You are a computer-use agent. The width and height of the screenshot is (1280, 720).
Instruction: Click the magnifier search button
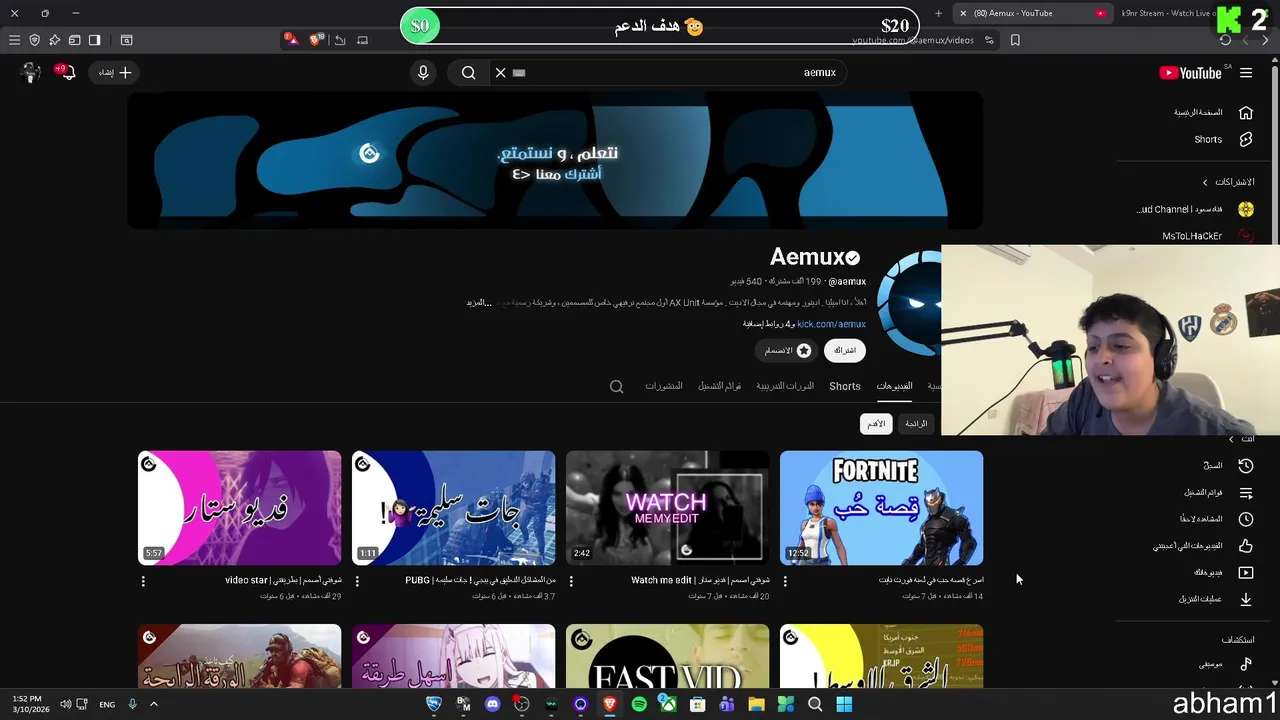coord(468,72)
